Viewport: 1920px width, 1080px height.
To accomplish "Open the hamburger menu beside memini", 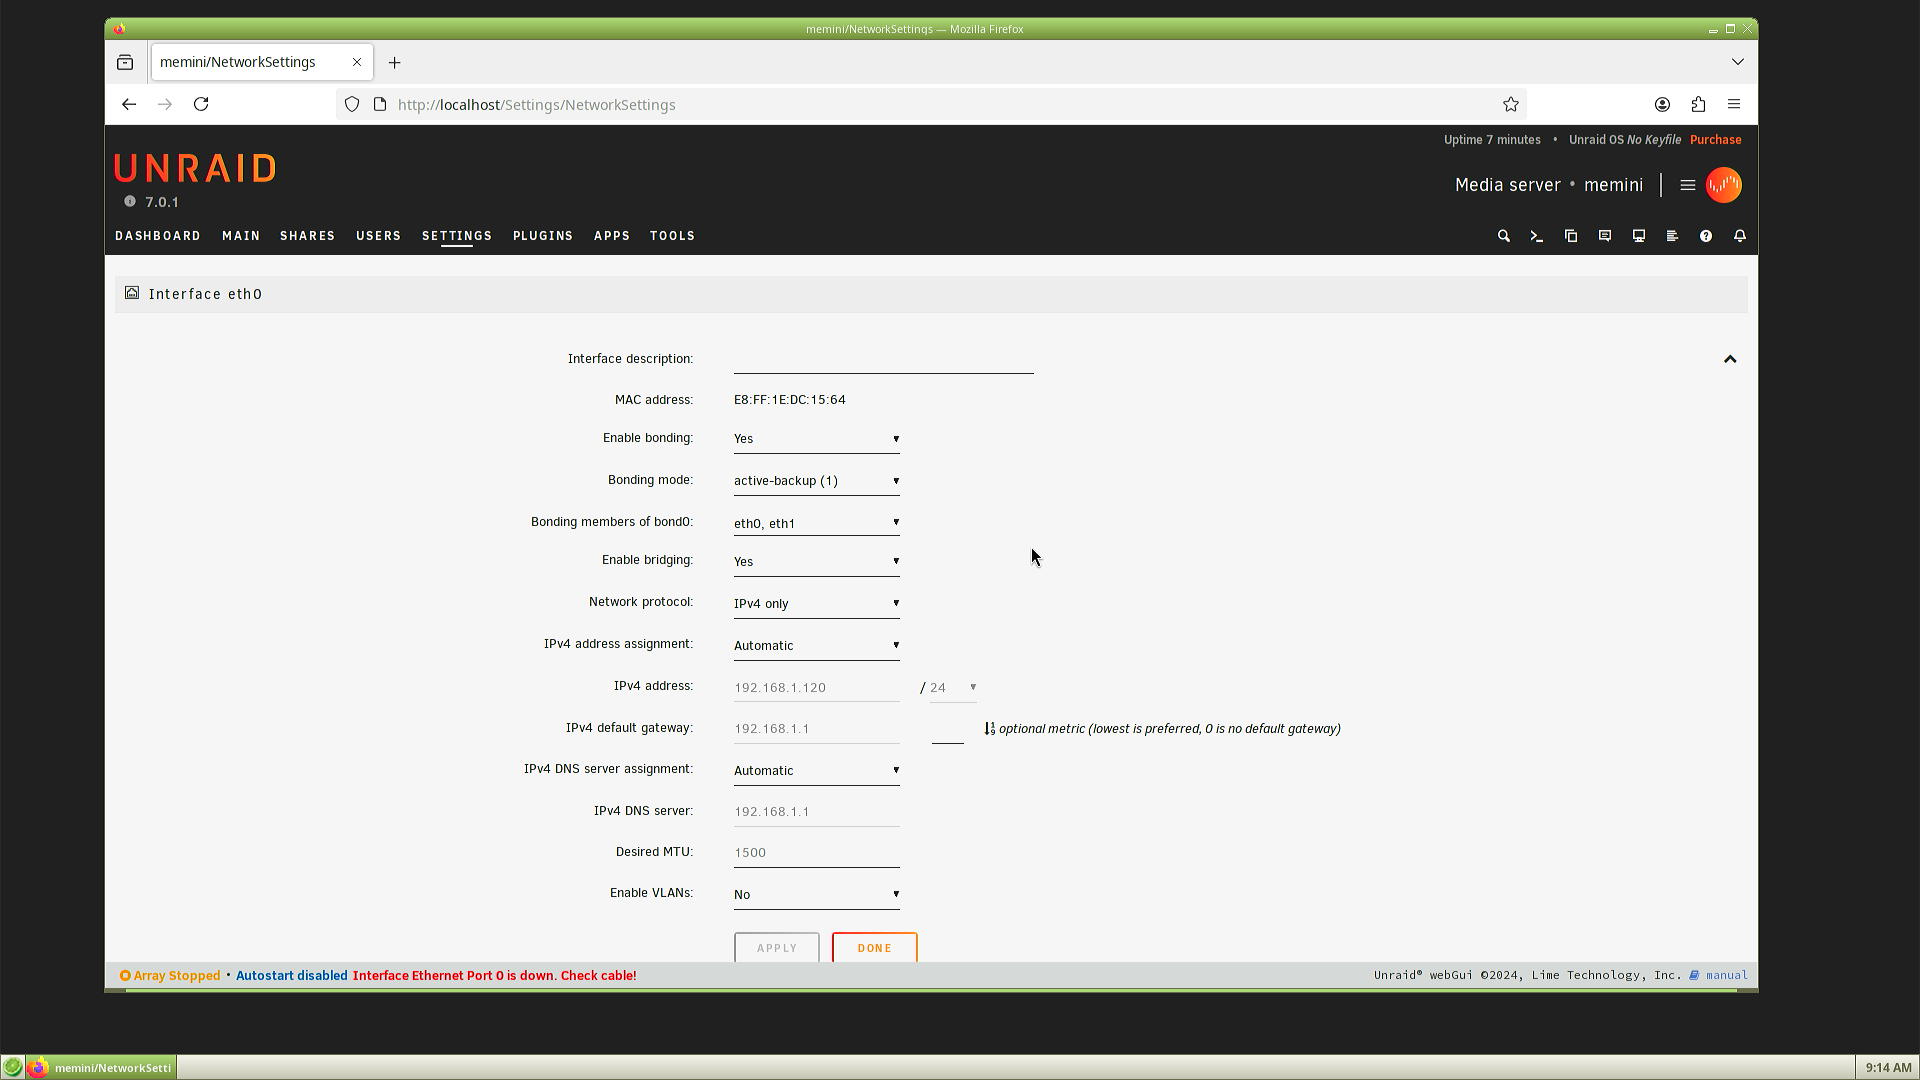I will (1688, 185).
